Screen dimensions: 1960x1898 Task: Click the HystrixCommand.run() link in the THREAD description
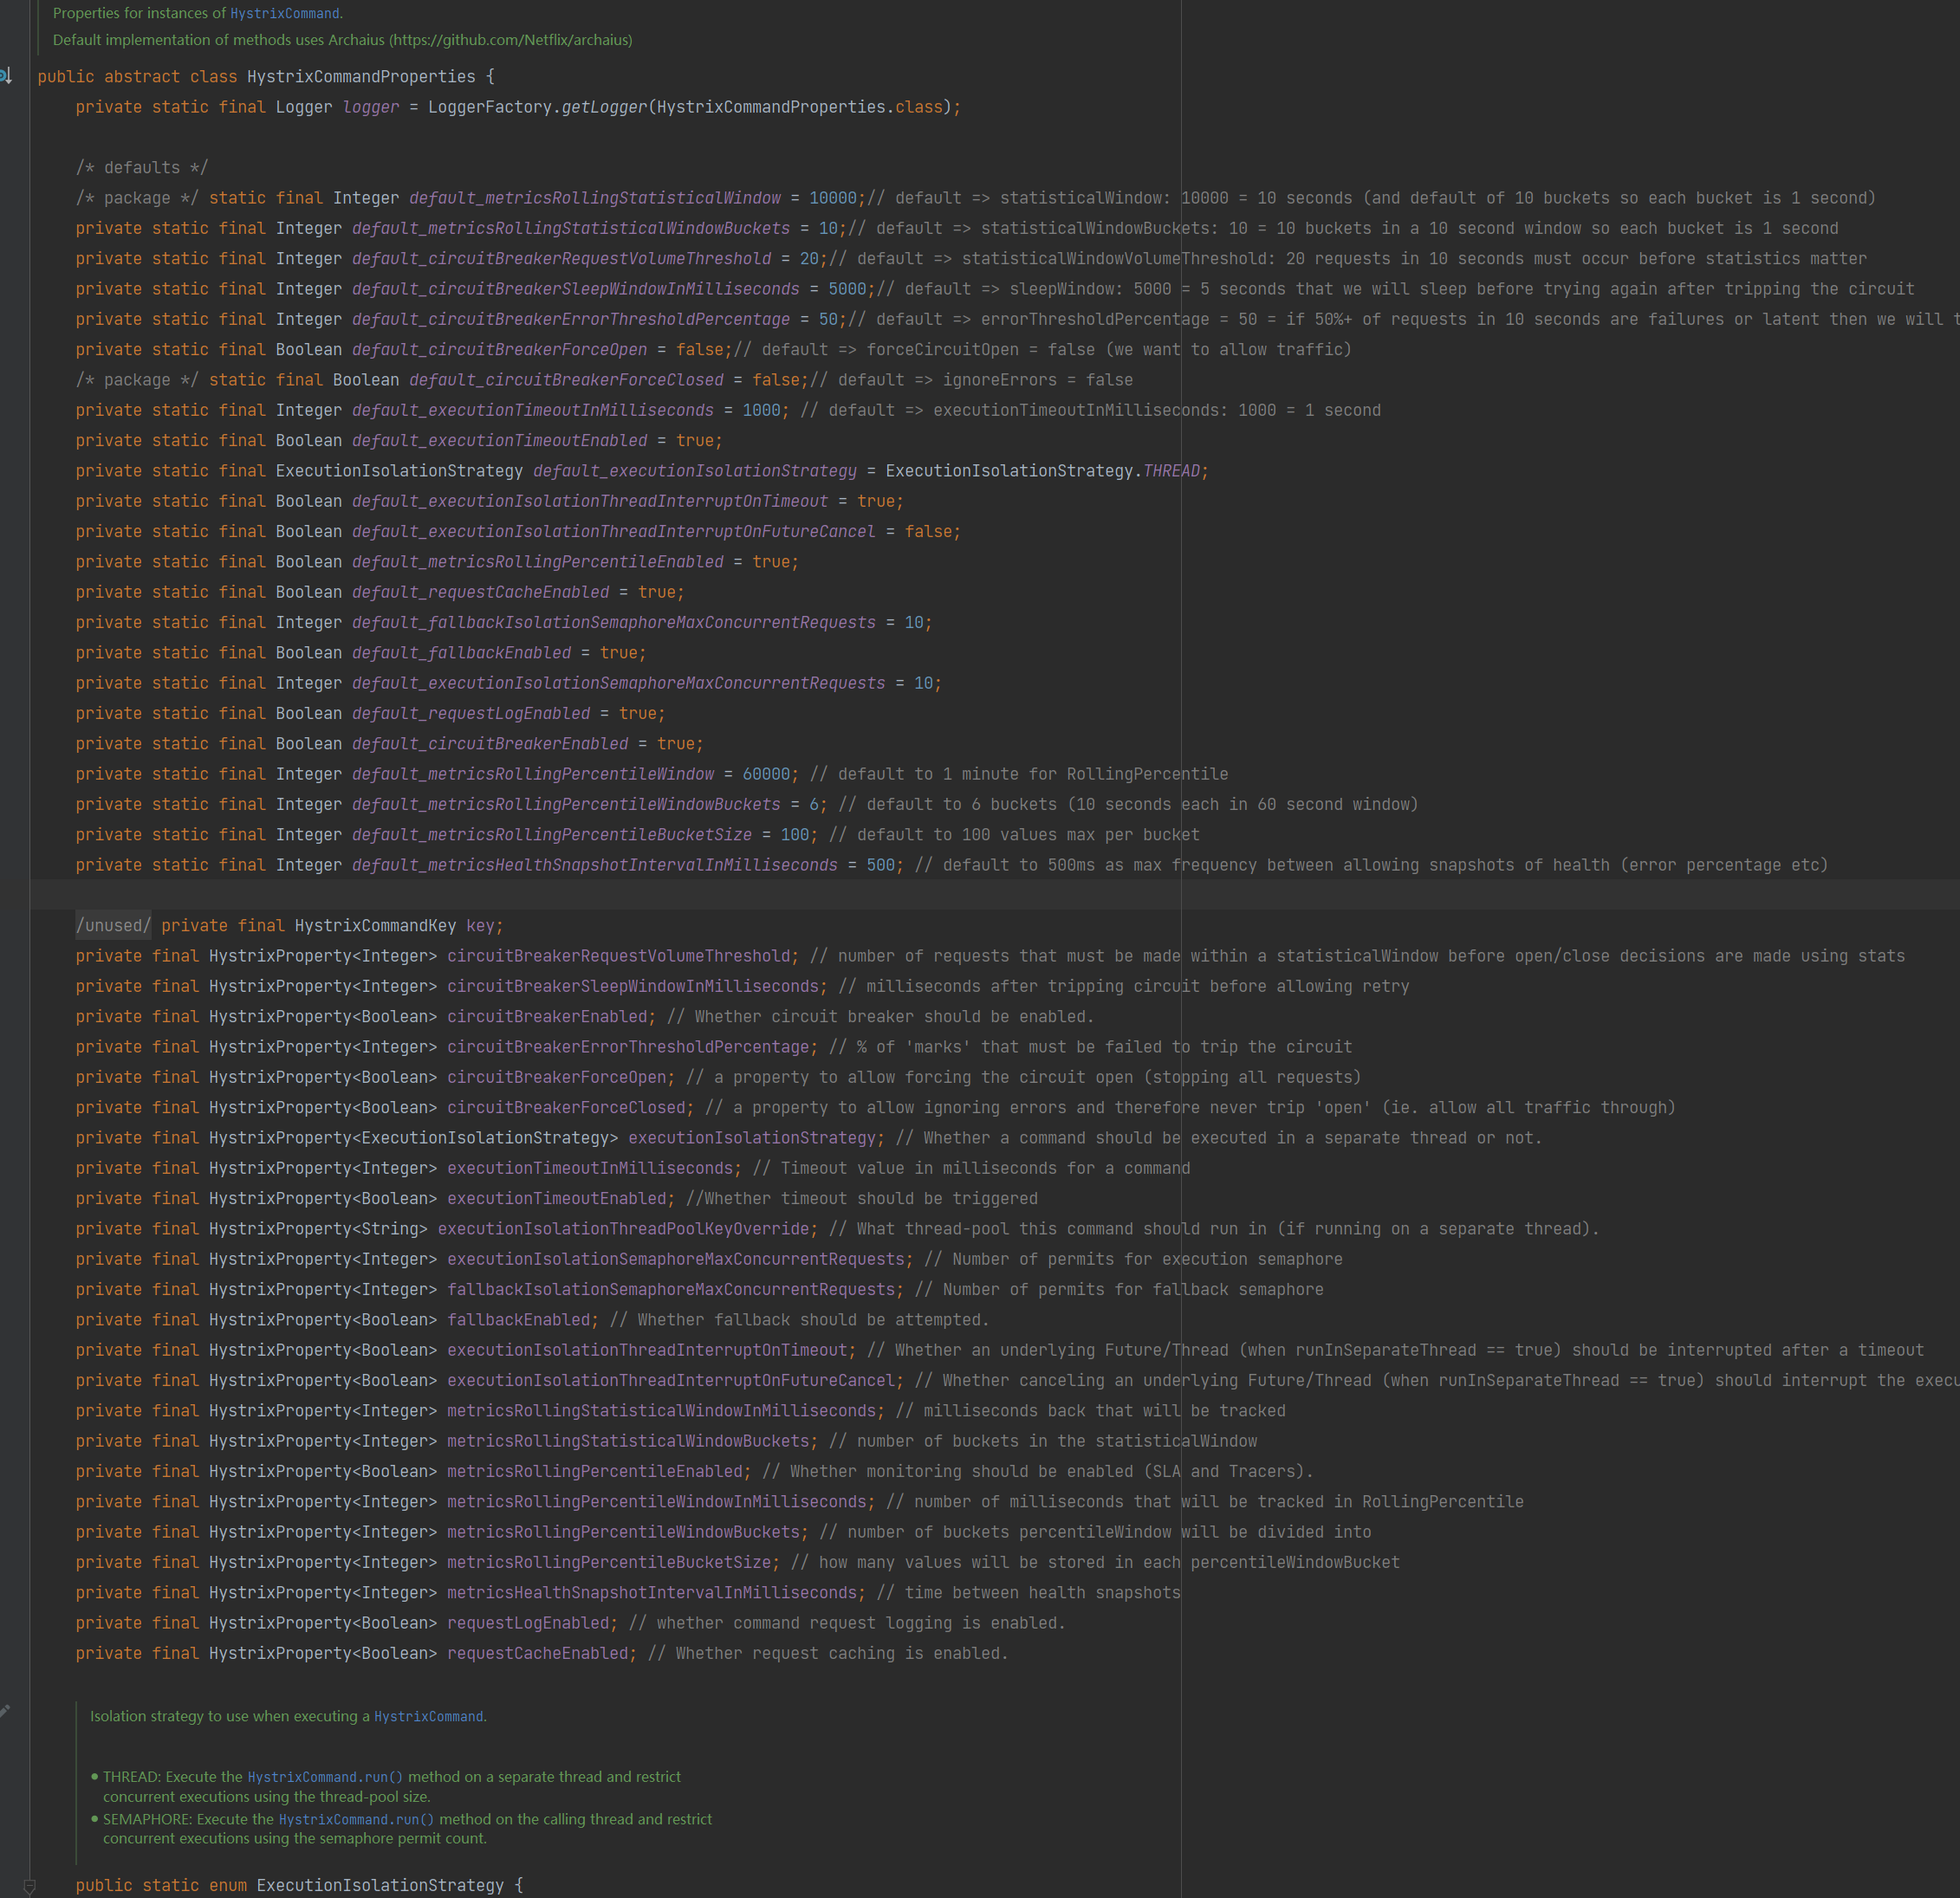[325, 1777]
